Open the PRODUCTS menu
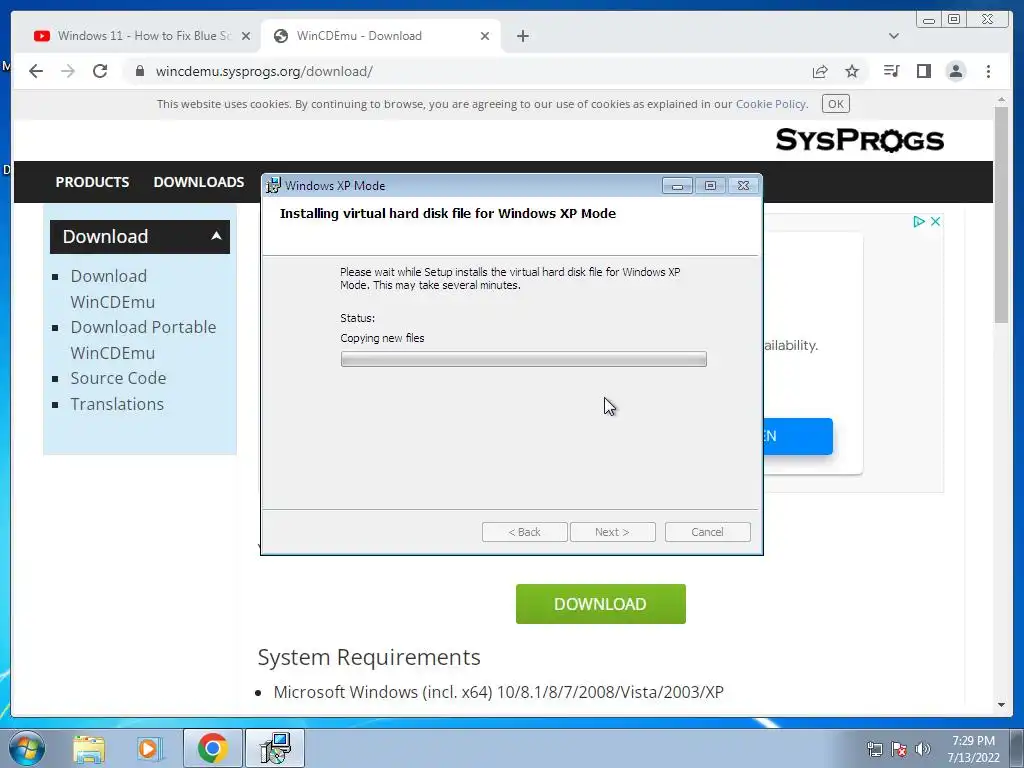 (x=92, y=182)
